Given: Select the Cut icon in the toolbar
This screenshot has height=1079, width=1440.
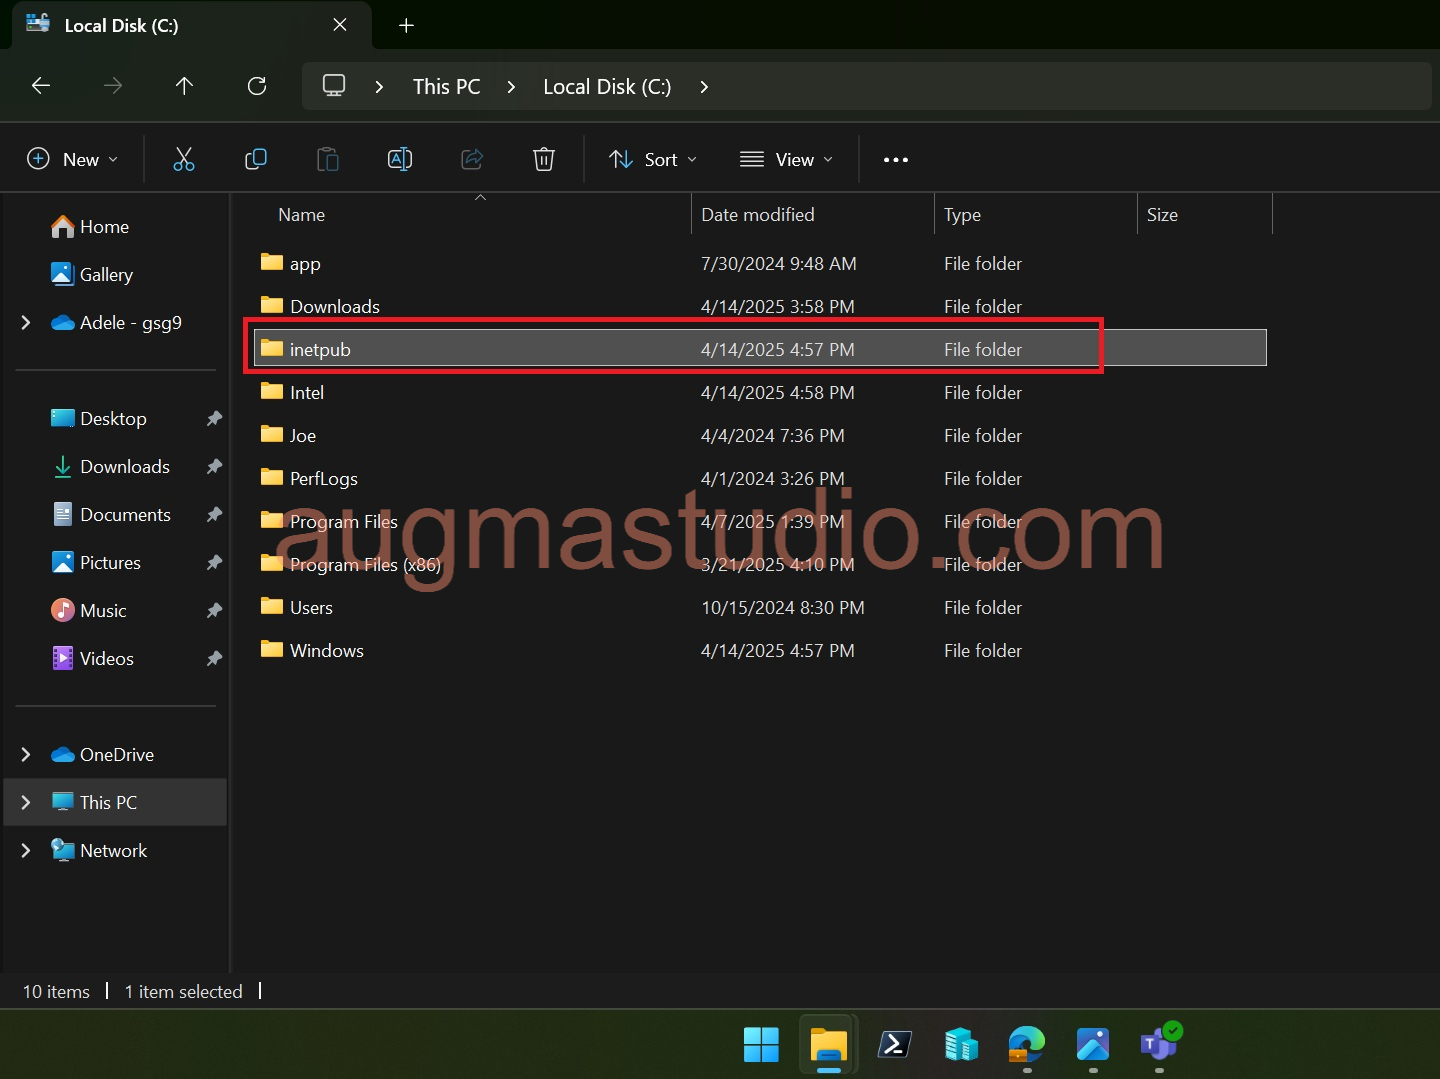Looking at the screenshot, I should [x=184, y=158].
